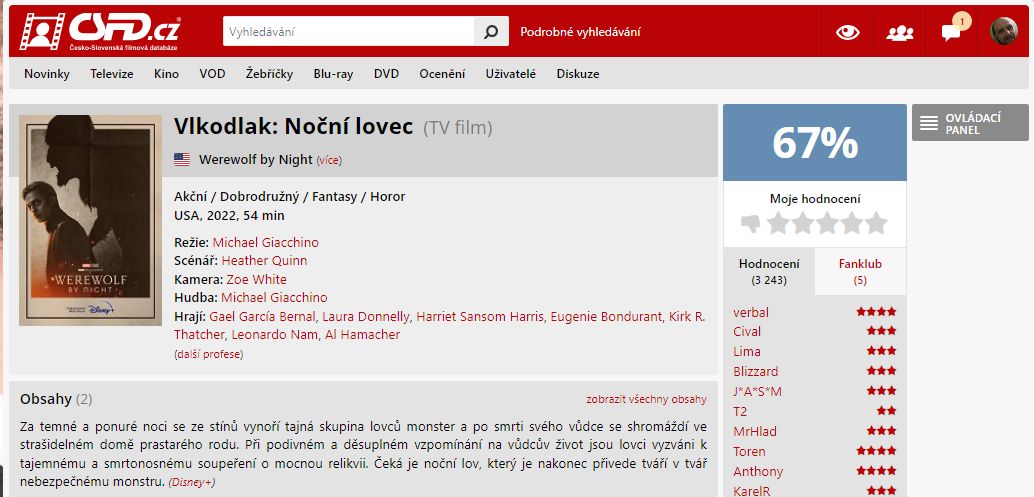This screenshot has width=1034, height=497.
Task: Open the watchlist eye icon
Action: click(847, 32)
